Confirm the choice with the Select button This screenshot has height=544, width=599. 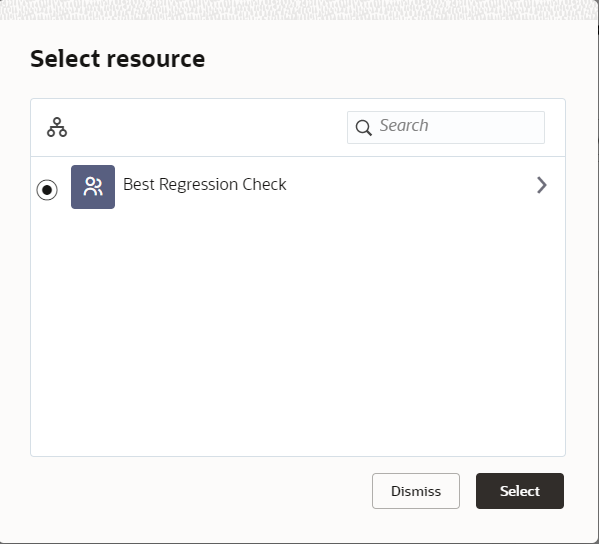520,491
